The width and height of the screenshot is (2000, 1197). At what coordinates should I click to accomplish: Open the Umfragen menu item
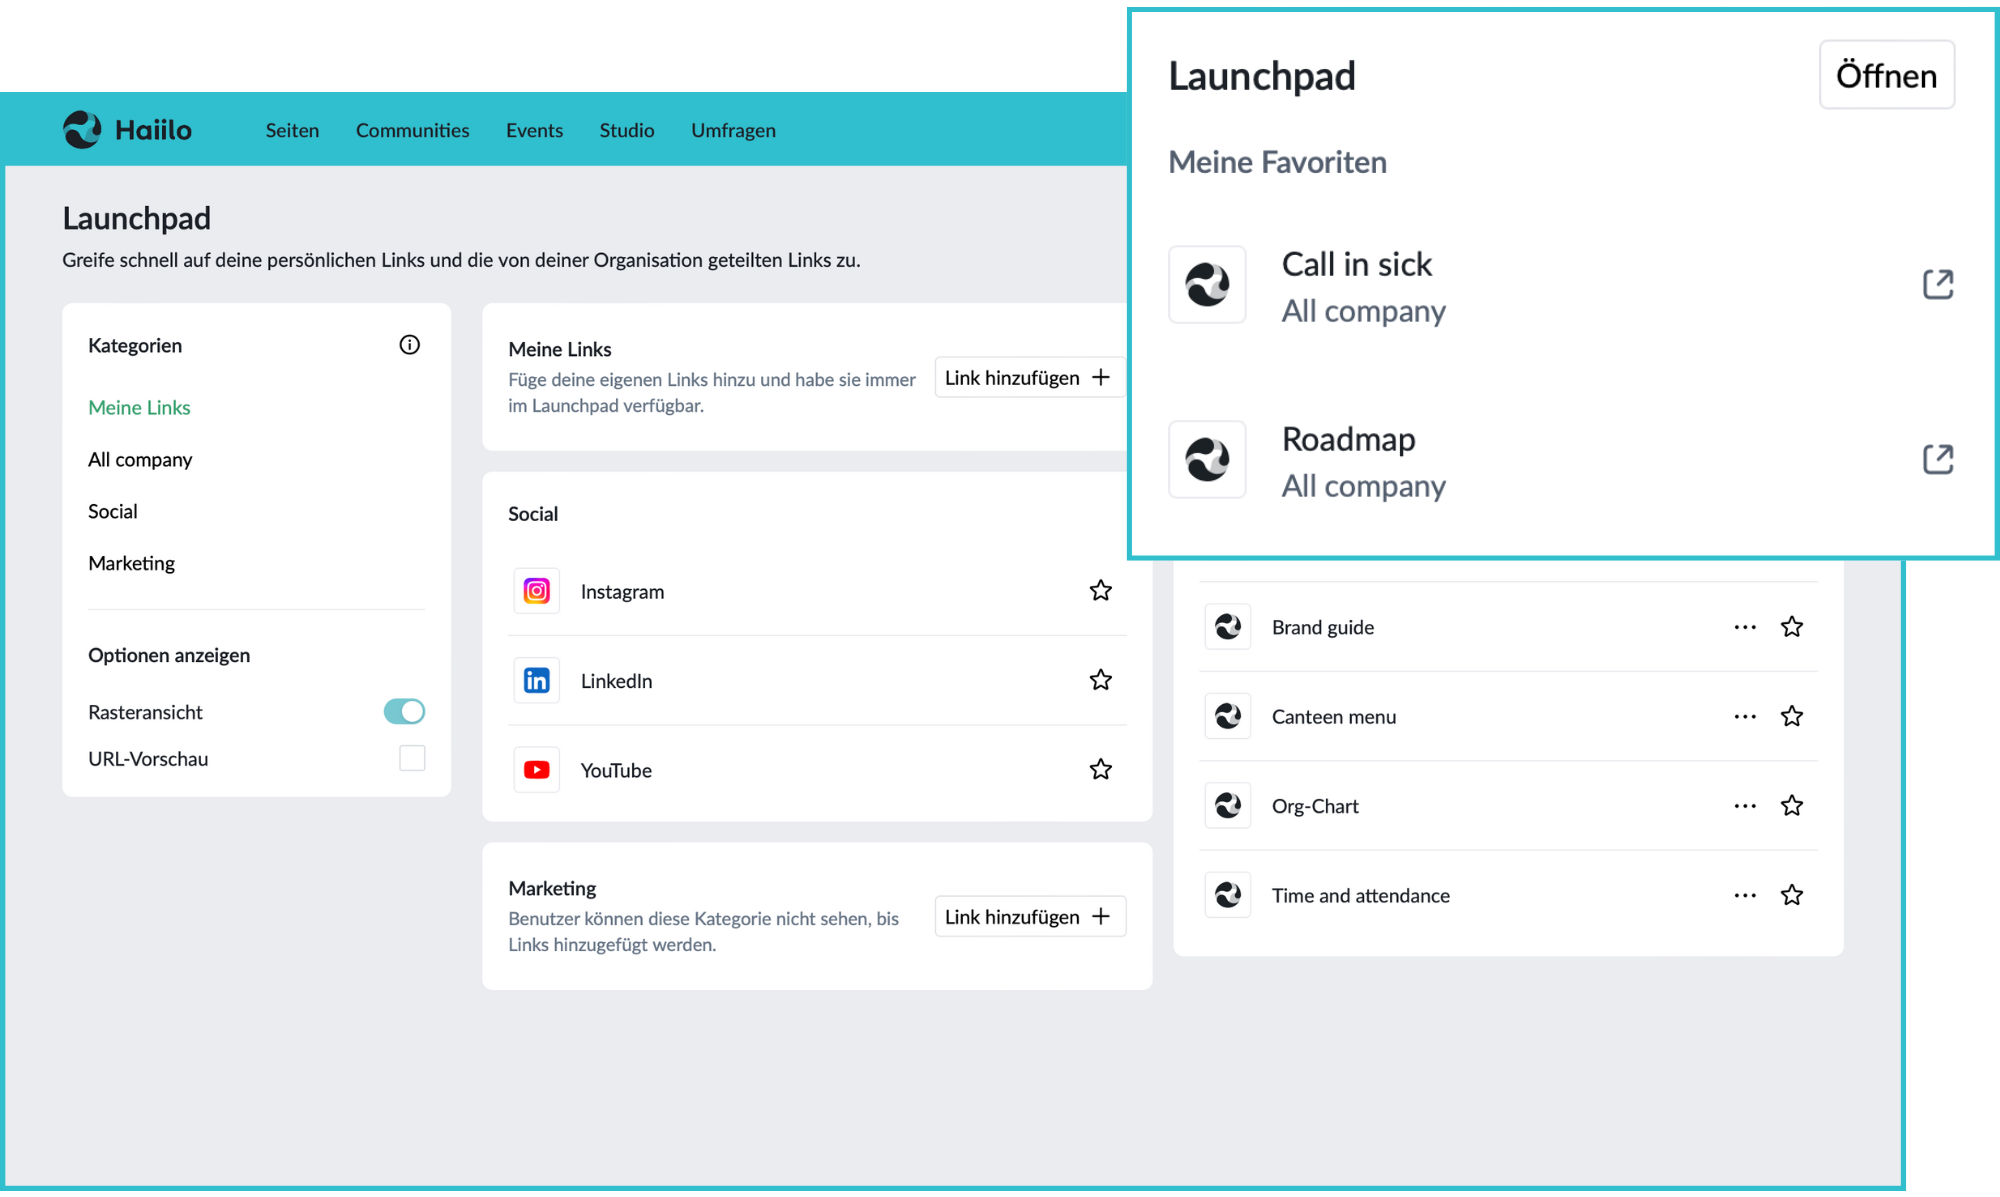[x=733, y=129]
